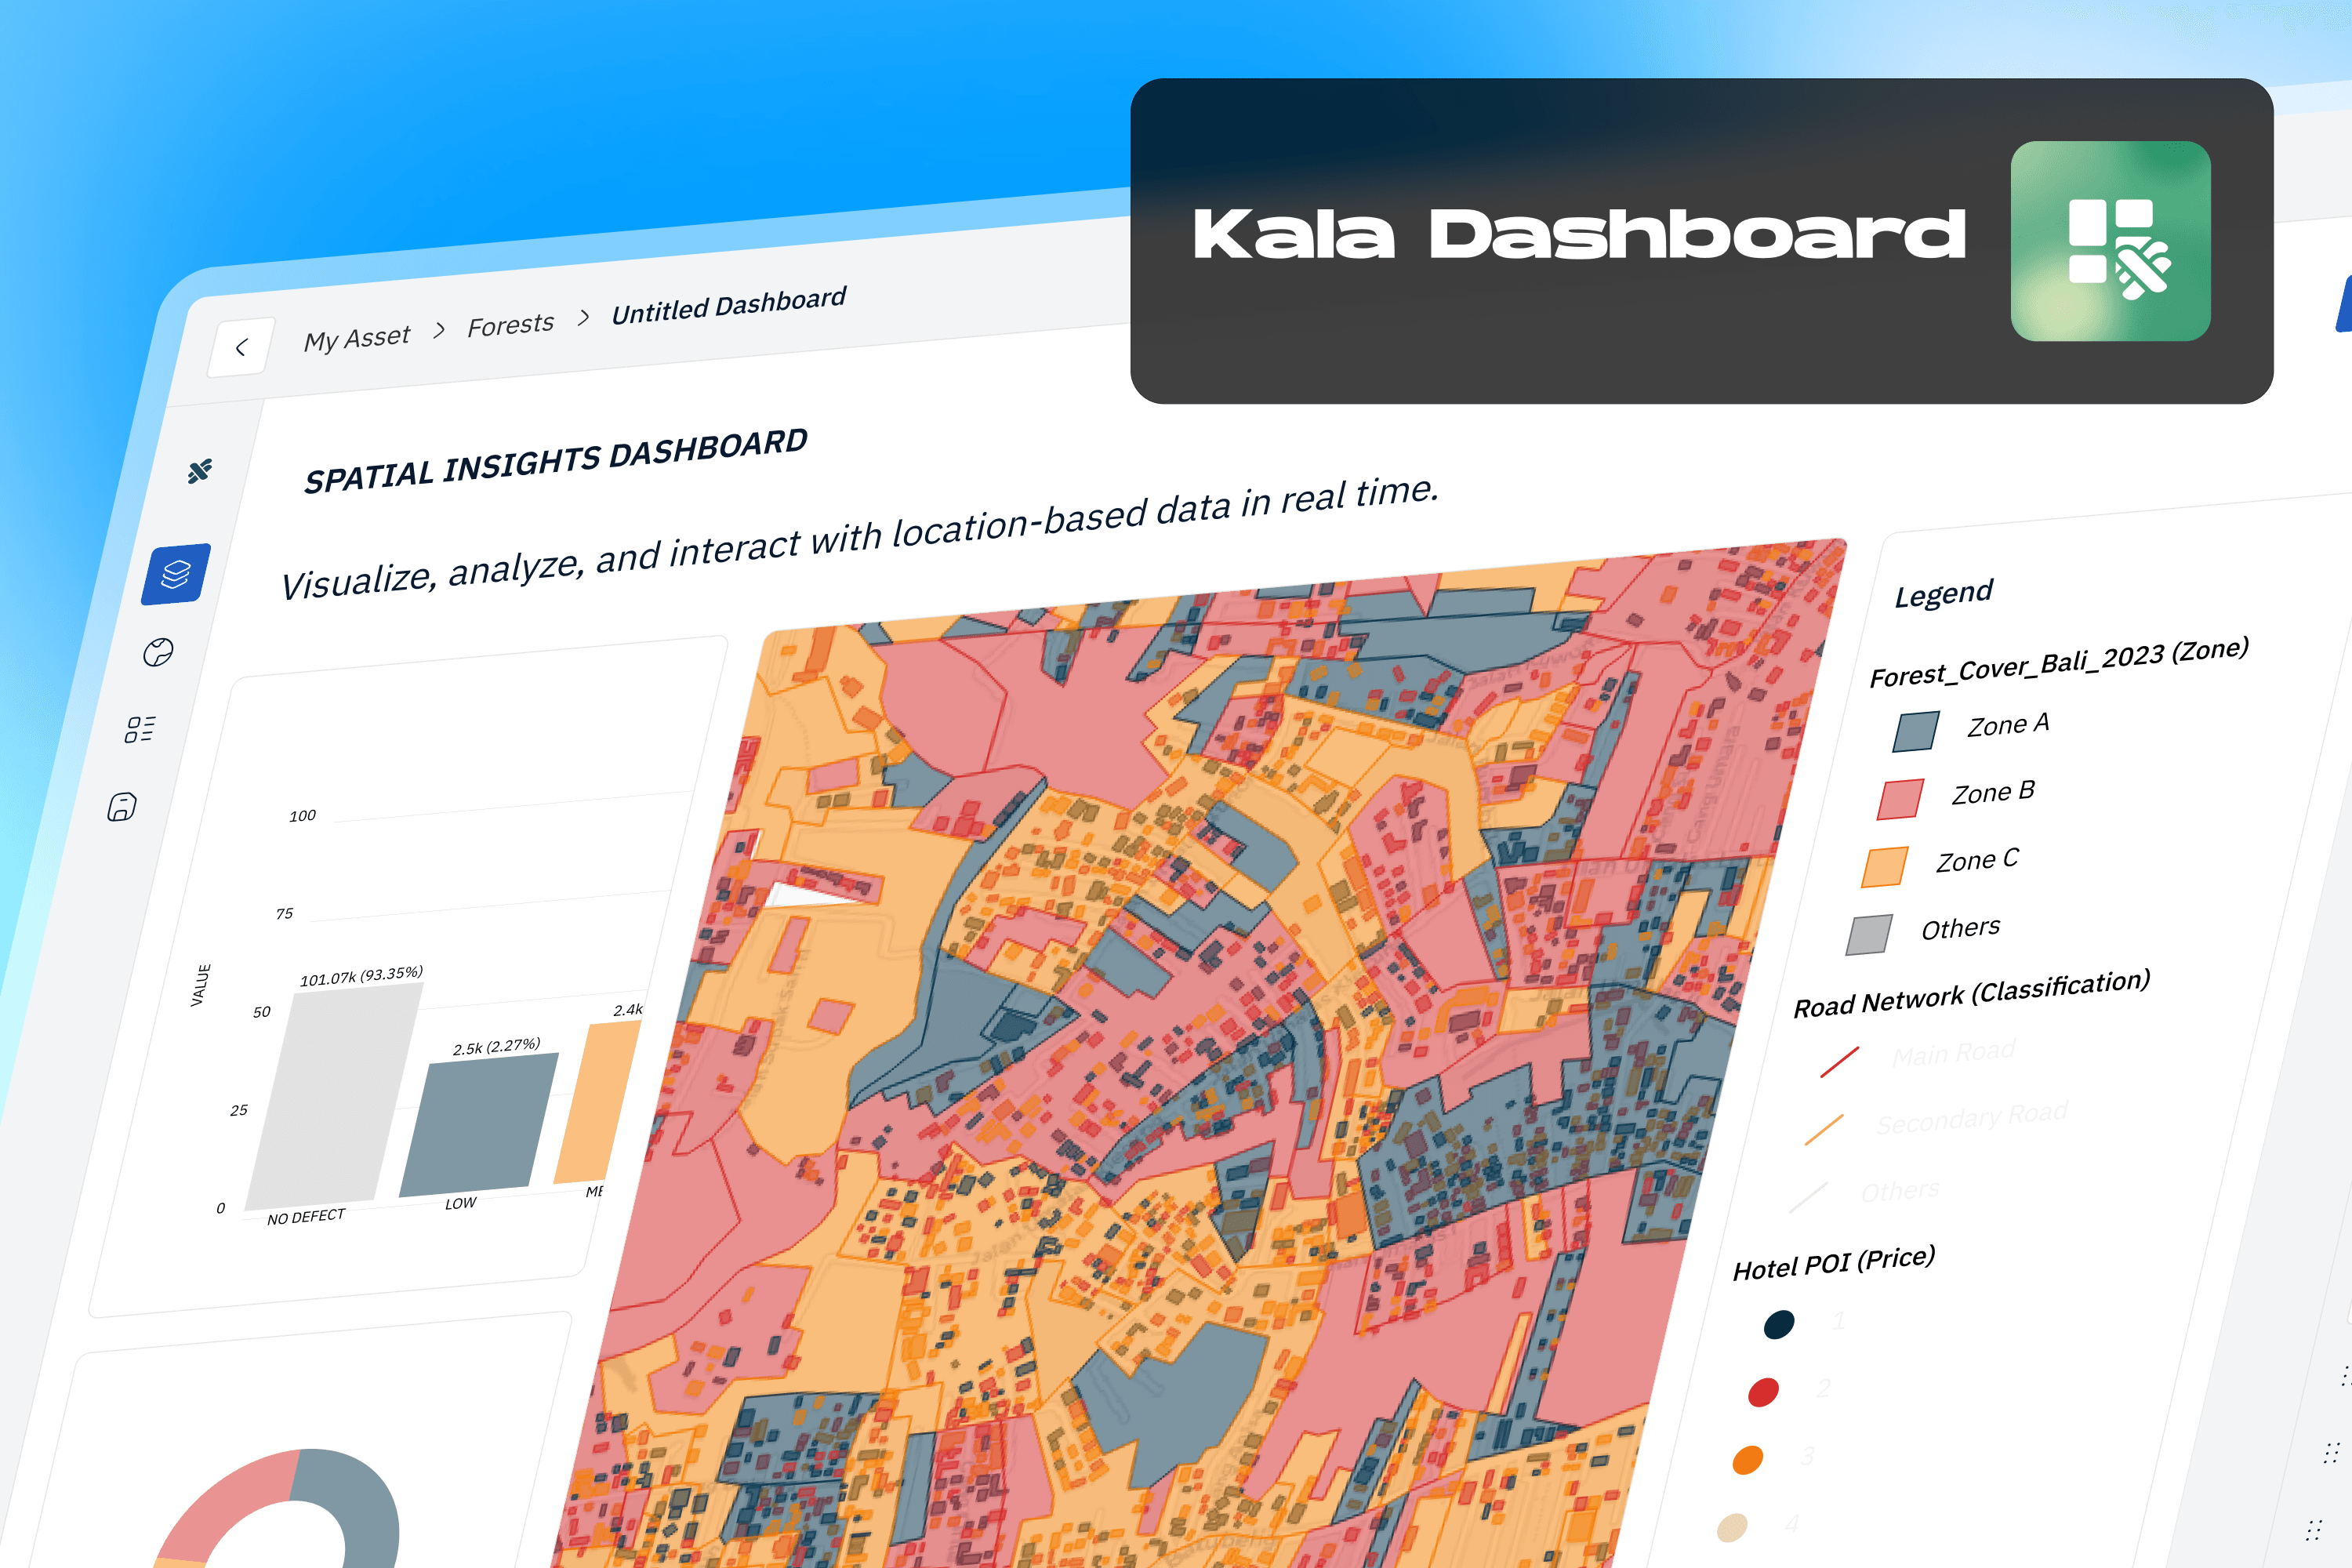Click the orange Hotel POI dot
Viewport: 2352px width, 1568px height.
pyautogui.click(x=1748, y=1460)
